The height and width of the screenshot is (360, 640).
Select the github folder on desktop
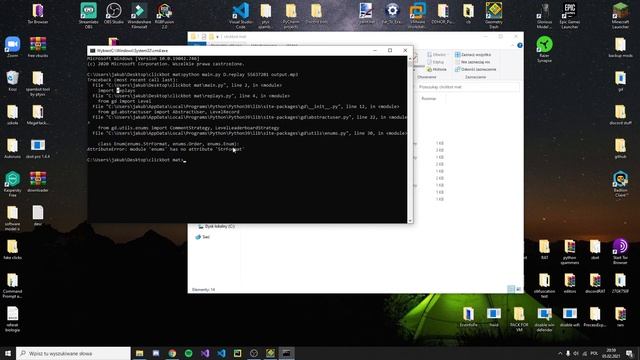click(620, 149)
